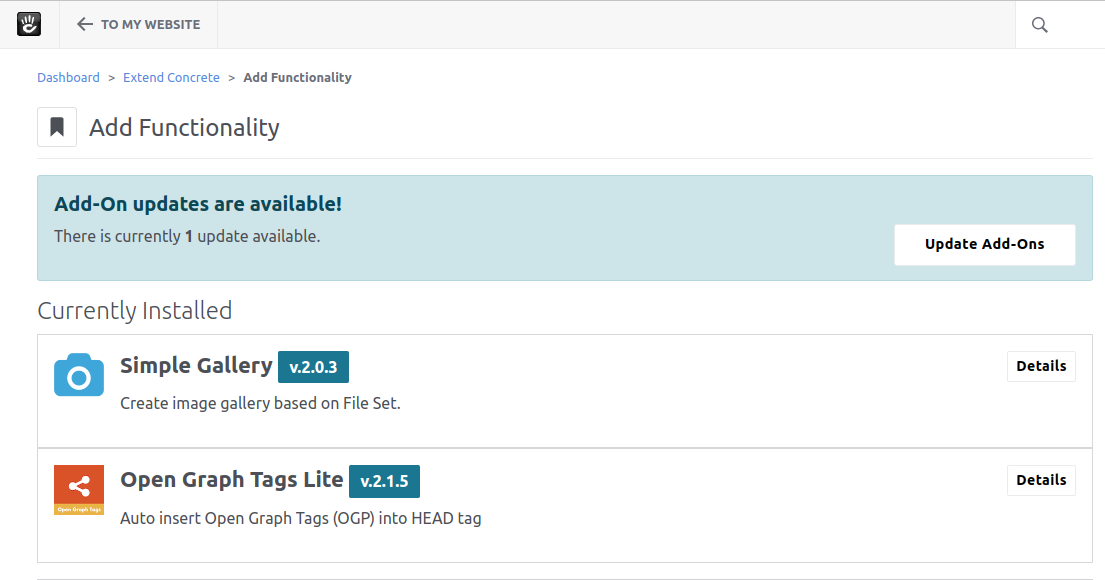
Task: Click the Currently Installed section heading
Action: pyautogui.click(x=135, y=311)
